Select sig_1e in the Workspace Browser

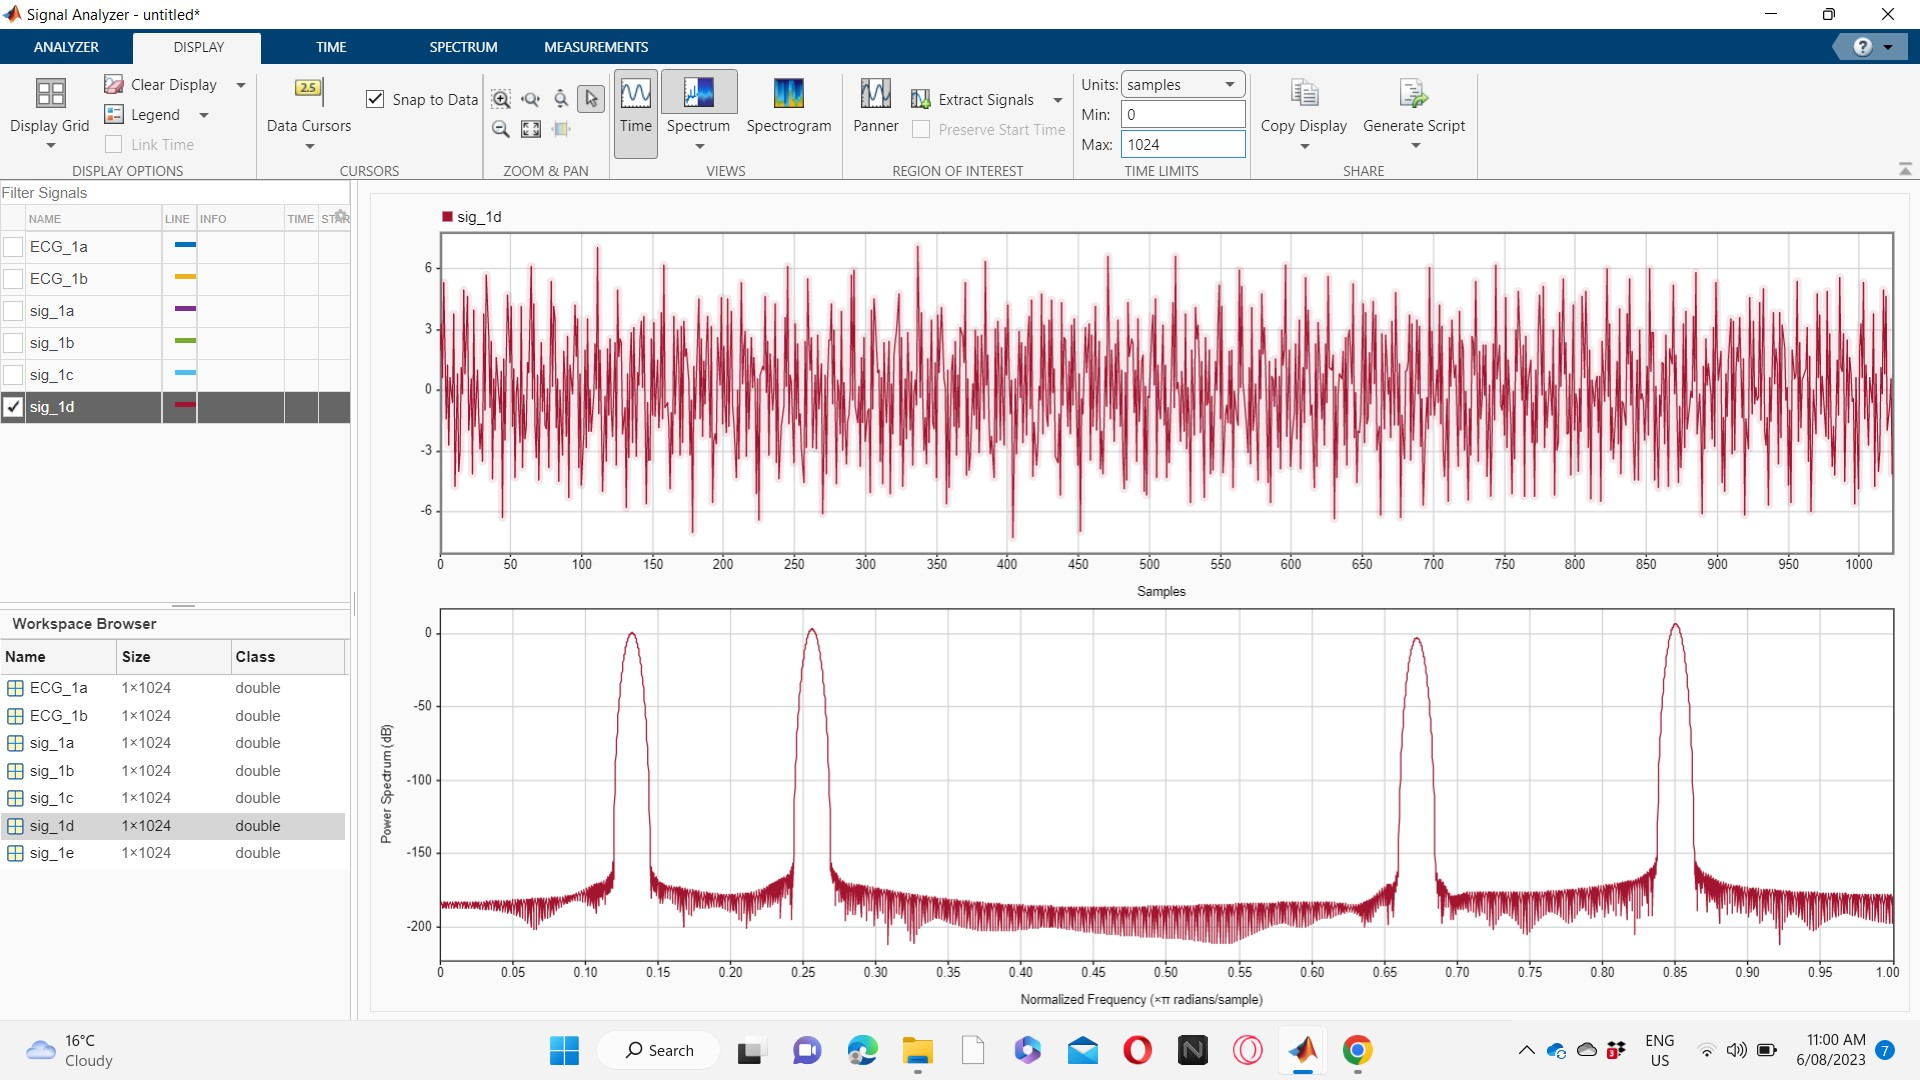(x=57, y=853)
